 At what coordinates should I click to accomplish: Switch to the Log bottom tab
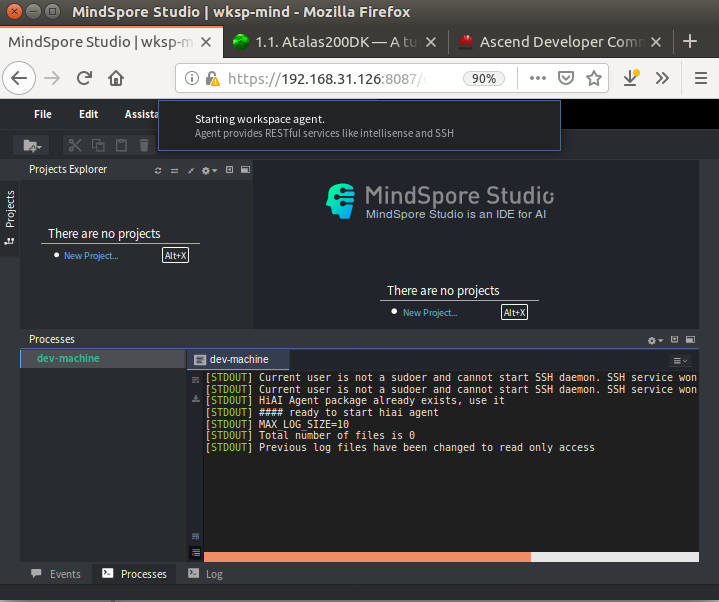point(205,574)
